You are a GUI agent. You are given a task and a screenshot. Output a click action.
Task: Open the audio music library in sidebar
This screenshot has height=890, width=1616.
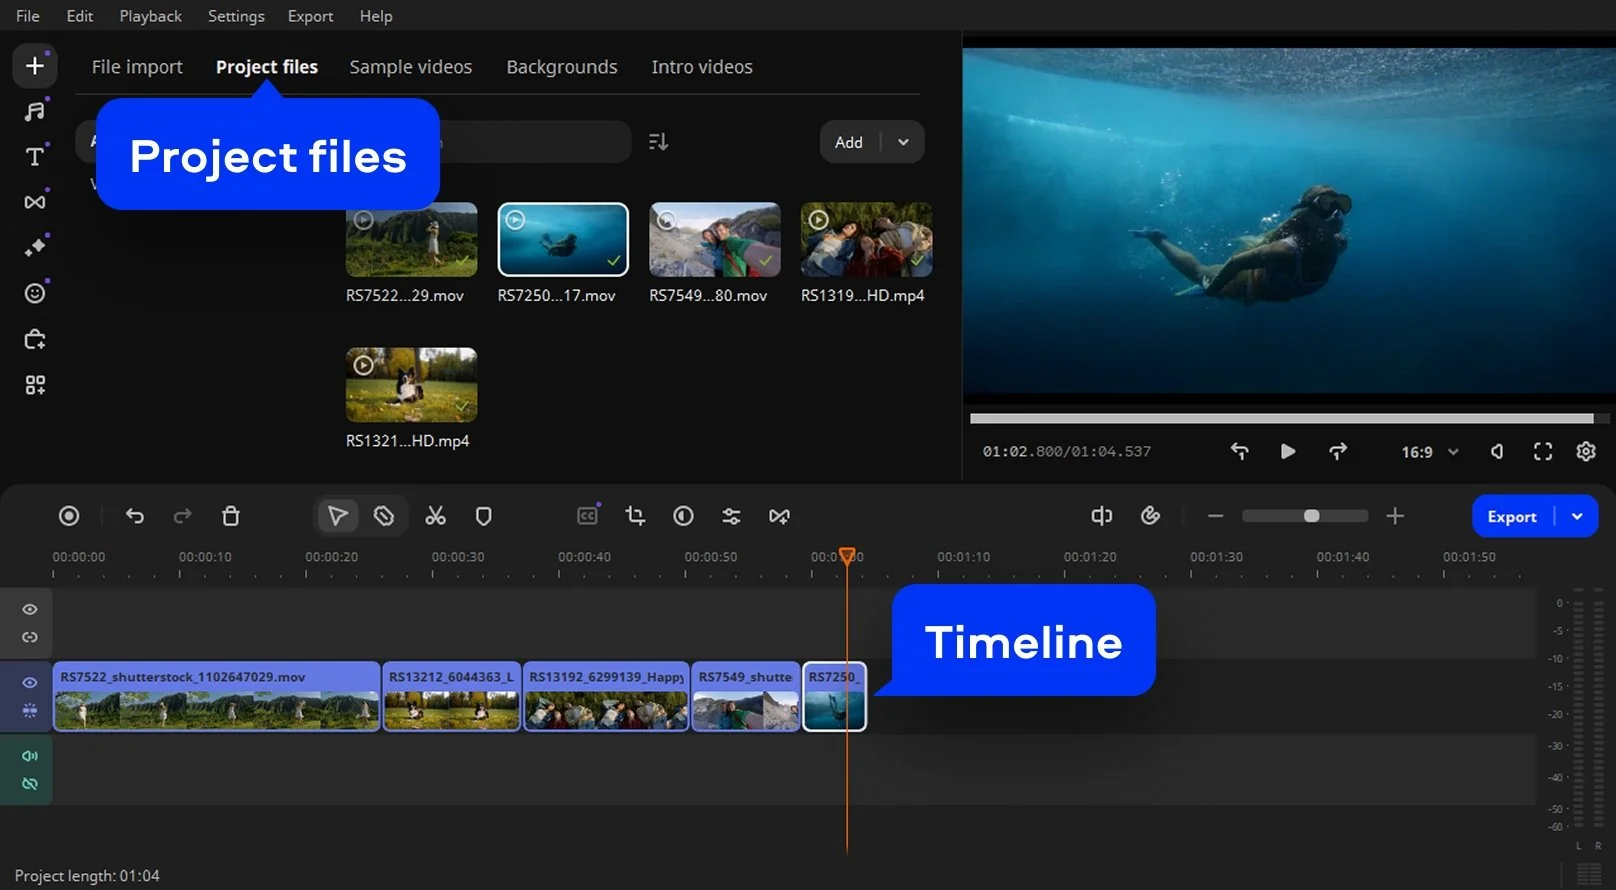[35, 111]
